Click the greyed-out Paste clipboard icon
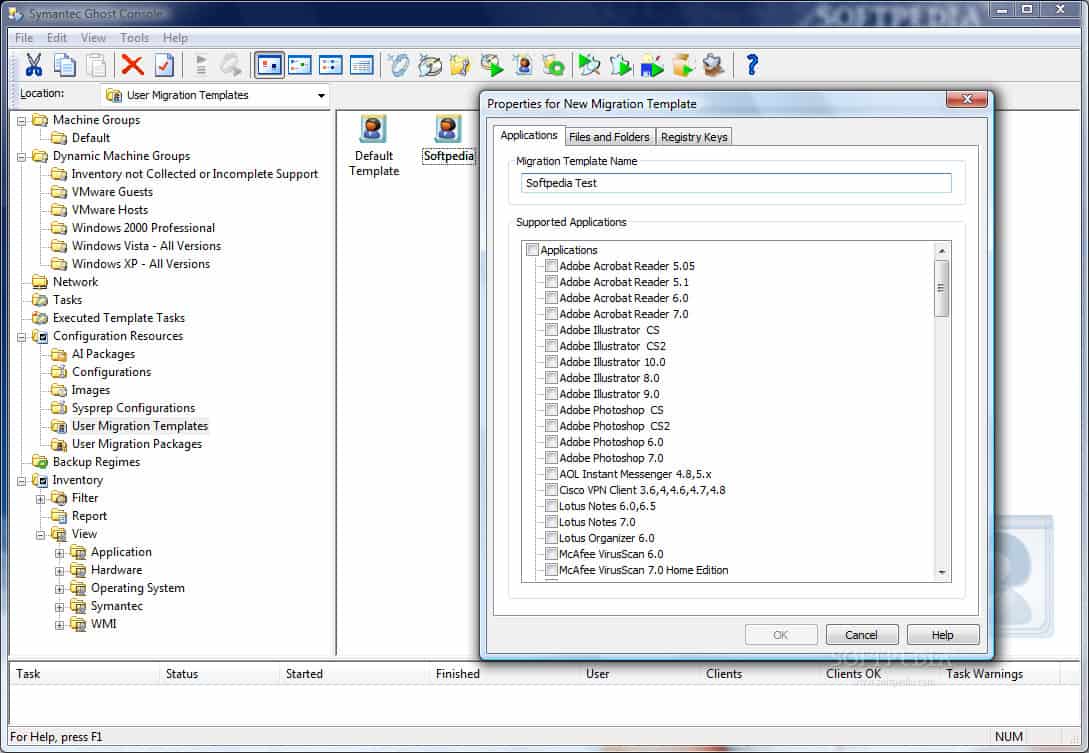Screen dimensions: 1089x753 [97, 65]
